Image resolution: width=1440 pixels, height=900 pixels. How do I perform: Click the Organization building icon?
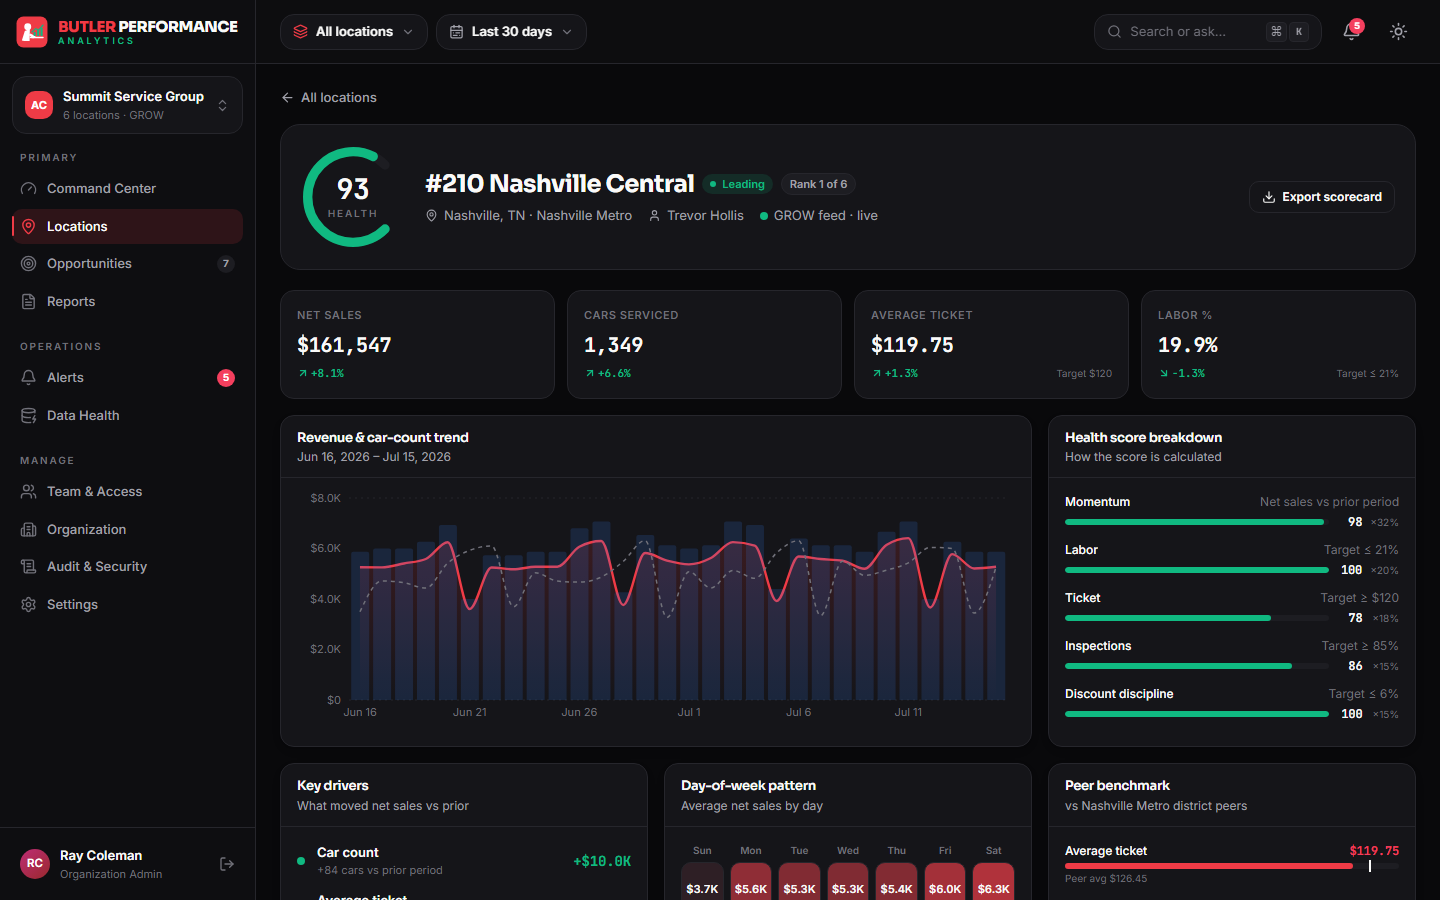29,530
